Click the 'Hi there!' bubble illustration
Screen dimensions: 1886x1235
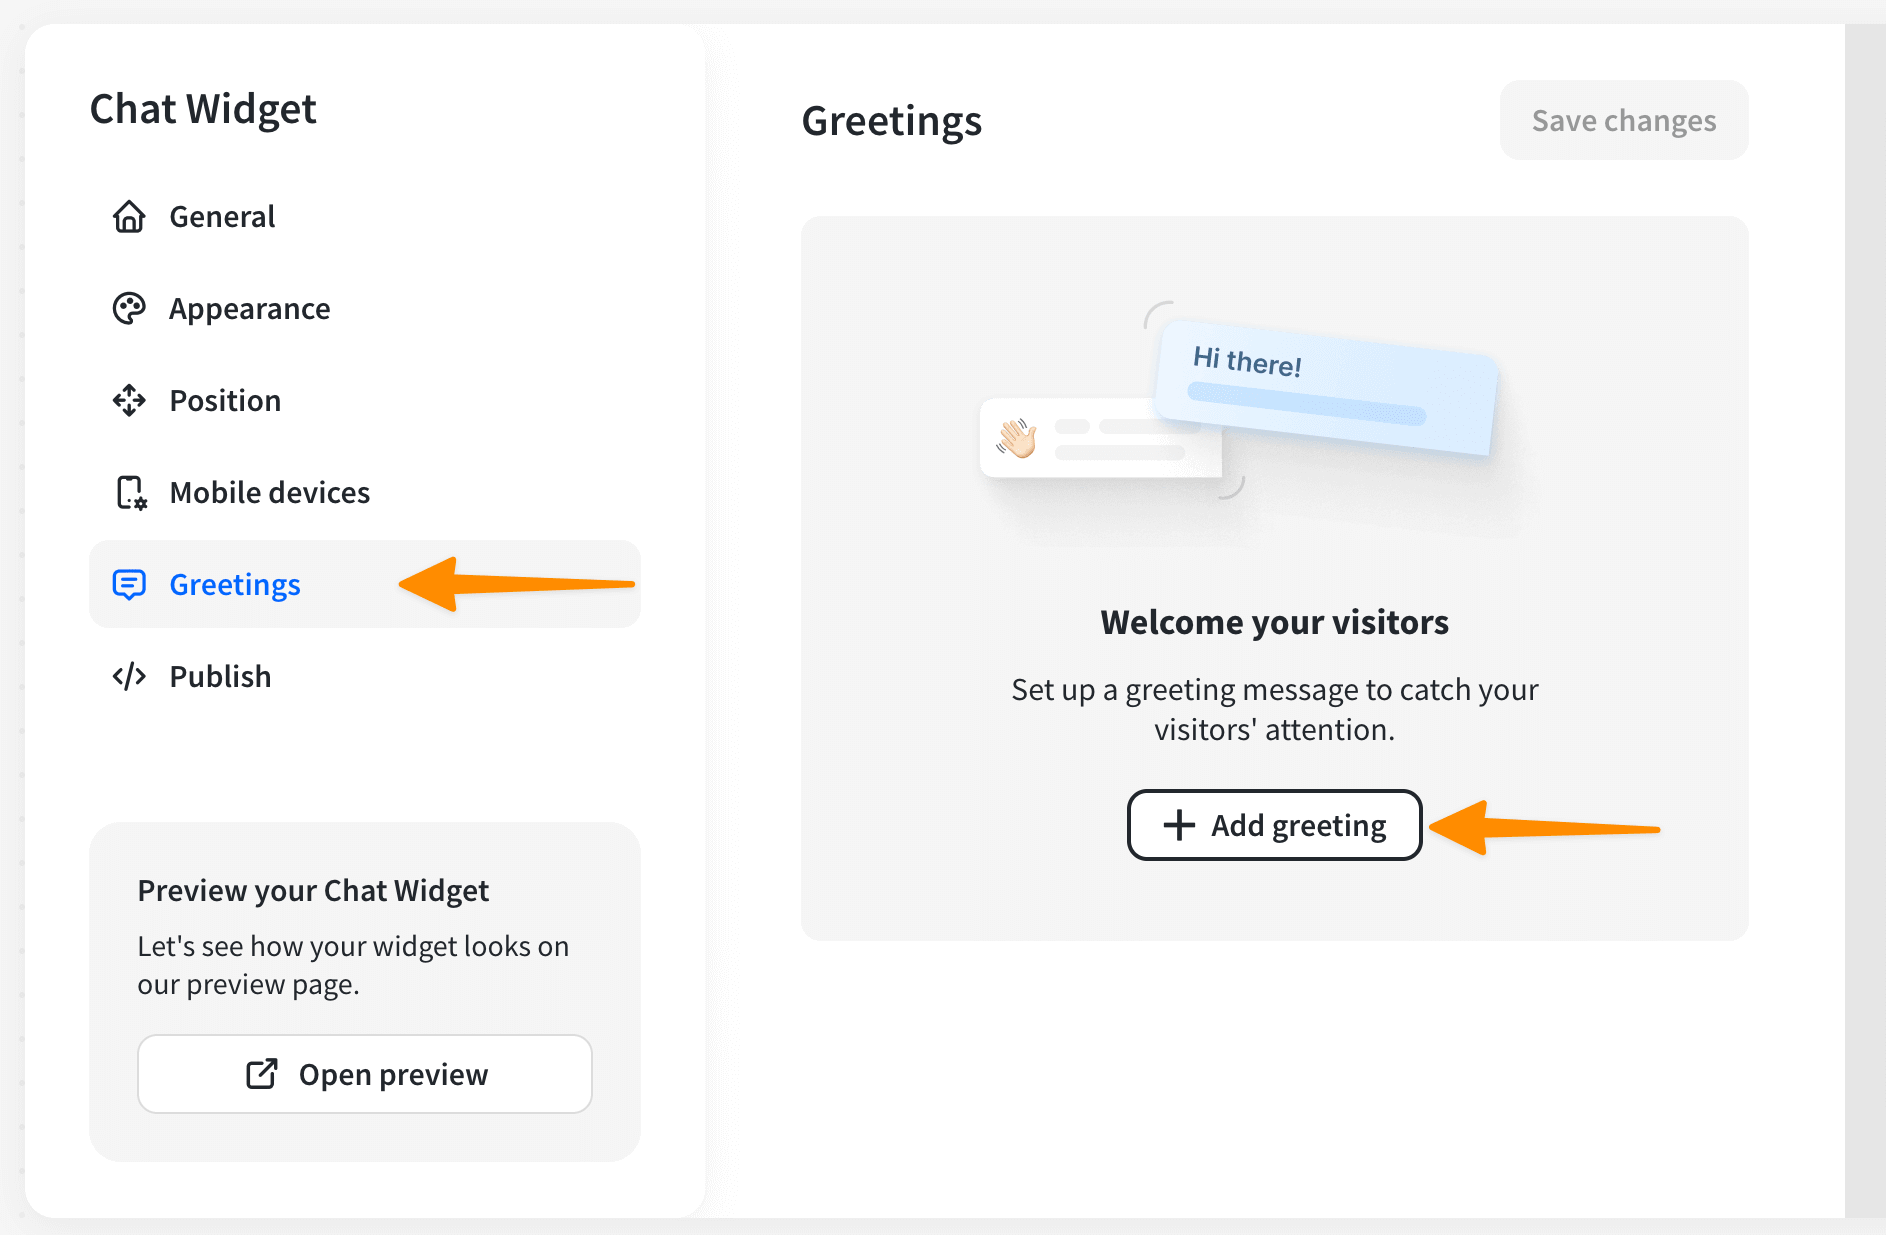point(1325,386)
